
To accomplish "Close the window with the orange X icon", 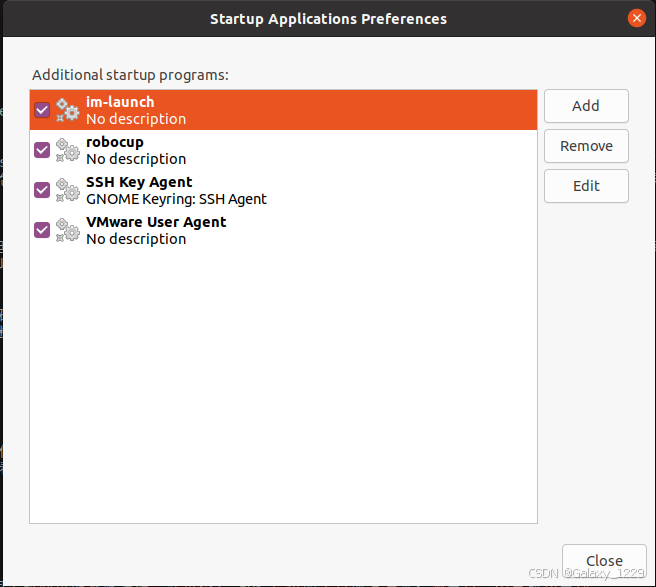I will click(636, 18).
